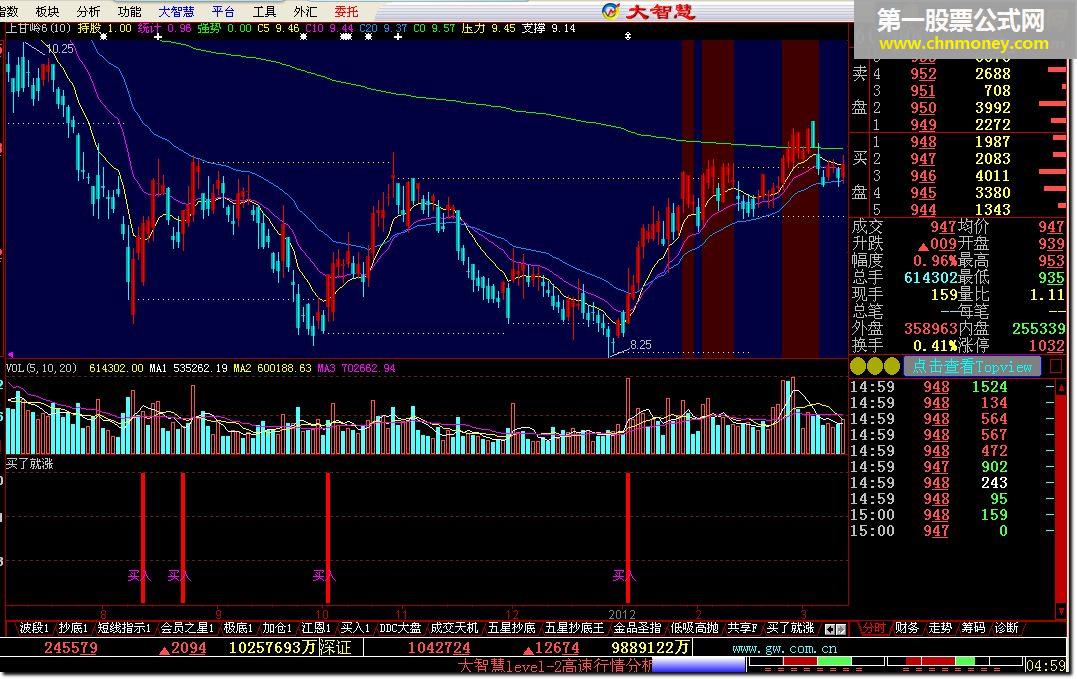1077x679 pixels.
Task: Click the tick row with volume 243
Action: [x=951, y=483]
